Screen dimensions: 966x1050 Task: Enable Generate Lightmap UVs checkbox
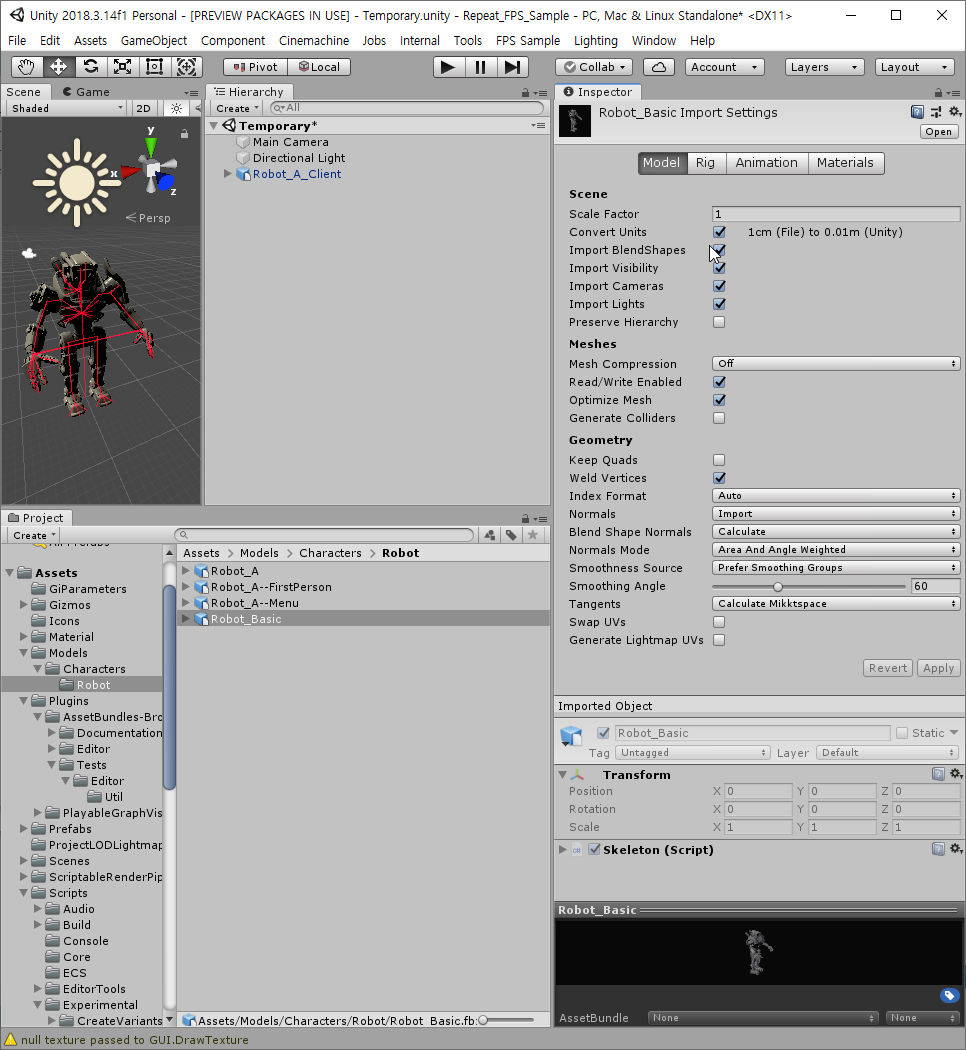[x=719, y=640]
